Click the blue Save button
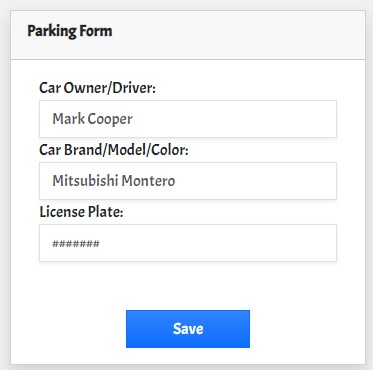Image resolution: width=373 pixels, height=370 pixels. click(188, 329)
